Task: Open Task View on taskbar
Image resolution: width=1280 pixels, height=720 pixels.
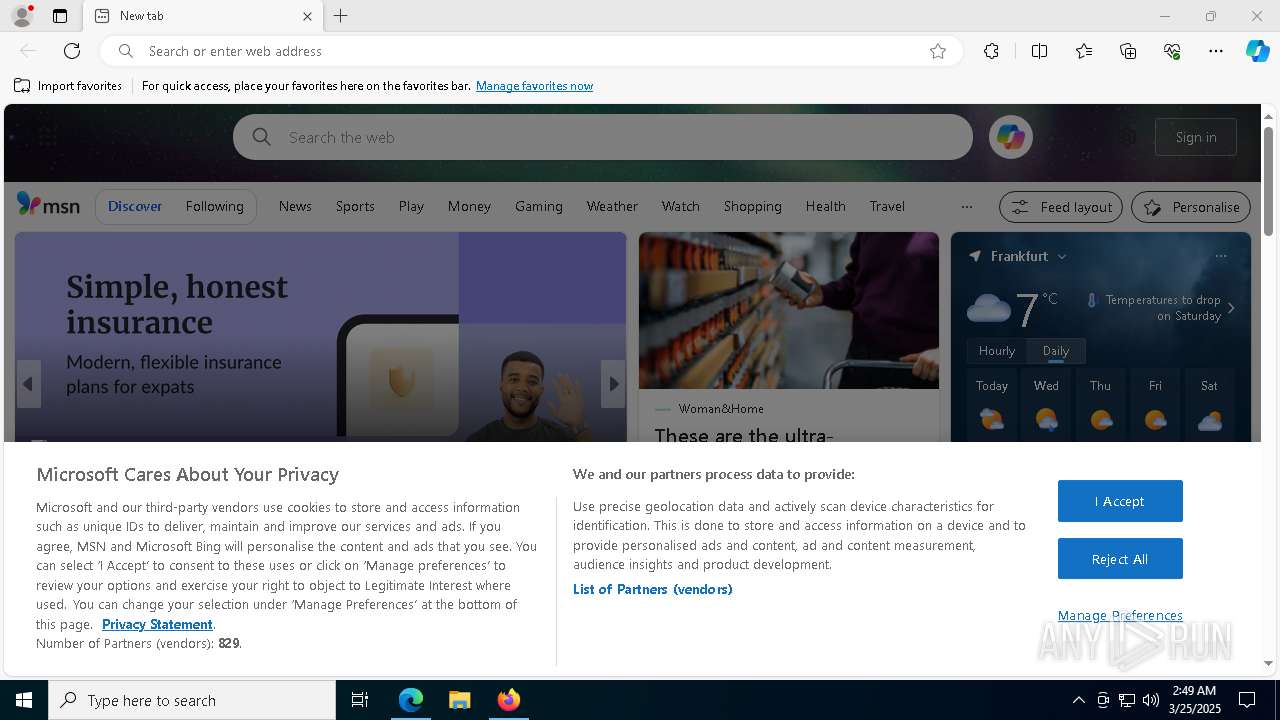Action: click(x=360, y=700)
